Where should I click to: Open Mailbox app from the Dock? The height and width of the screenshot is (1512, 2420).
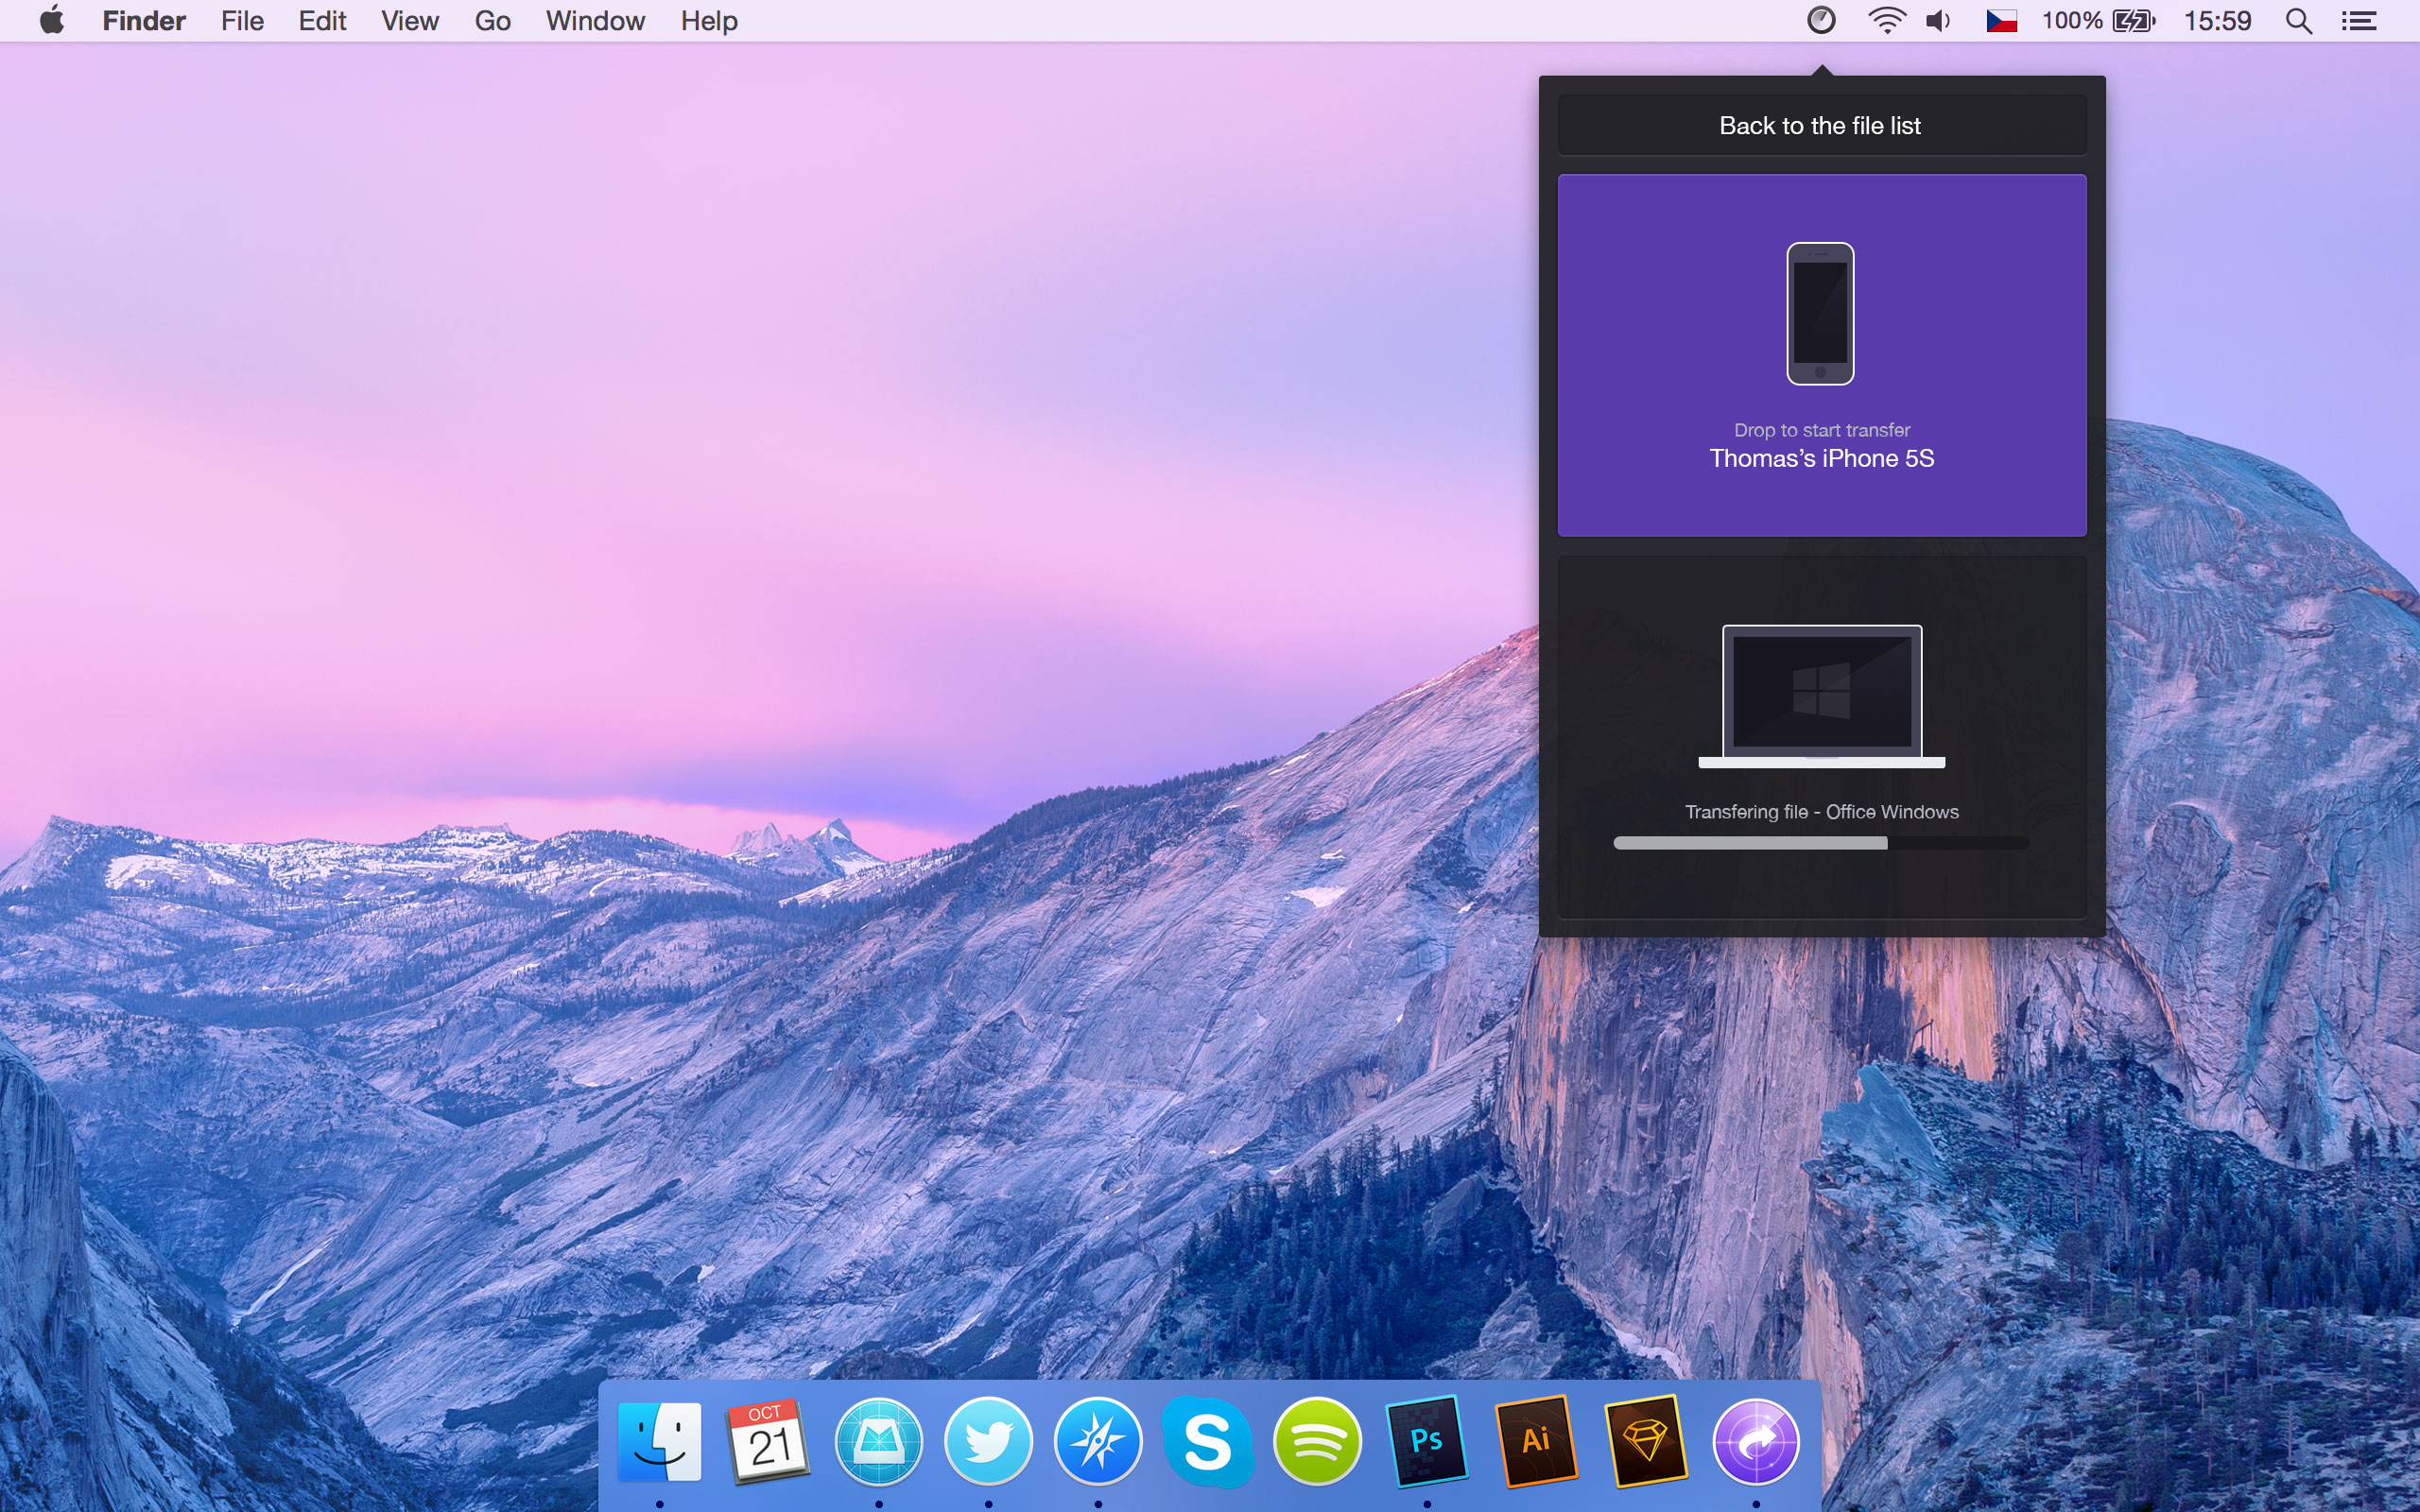[x=878, y=1442]
